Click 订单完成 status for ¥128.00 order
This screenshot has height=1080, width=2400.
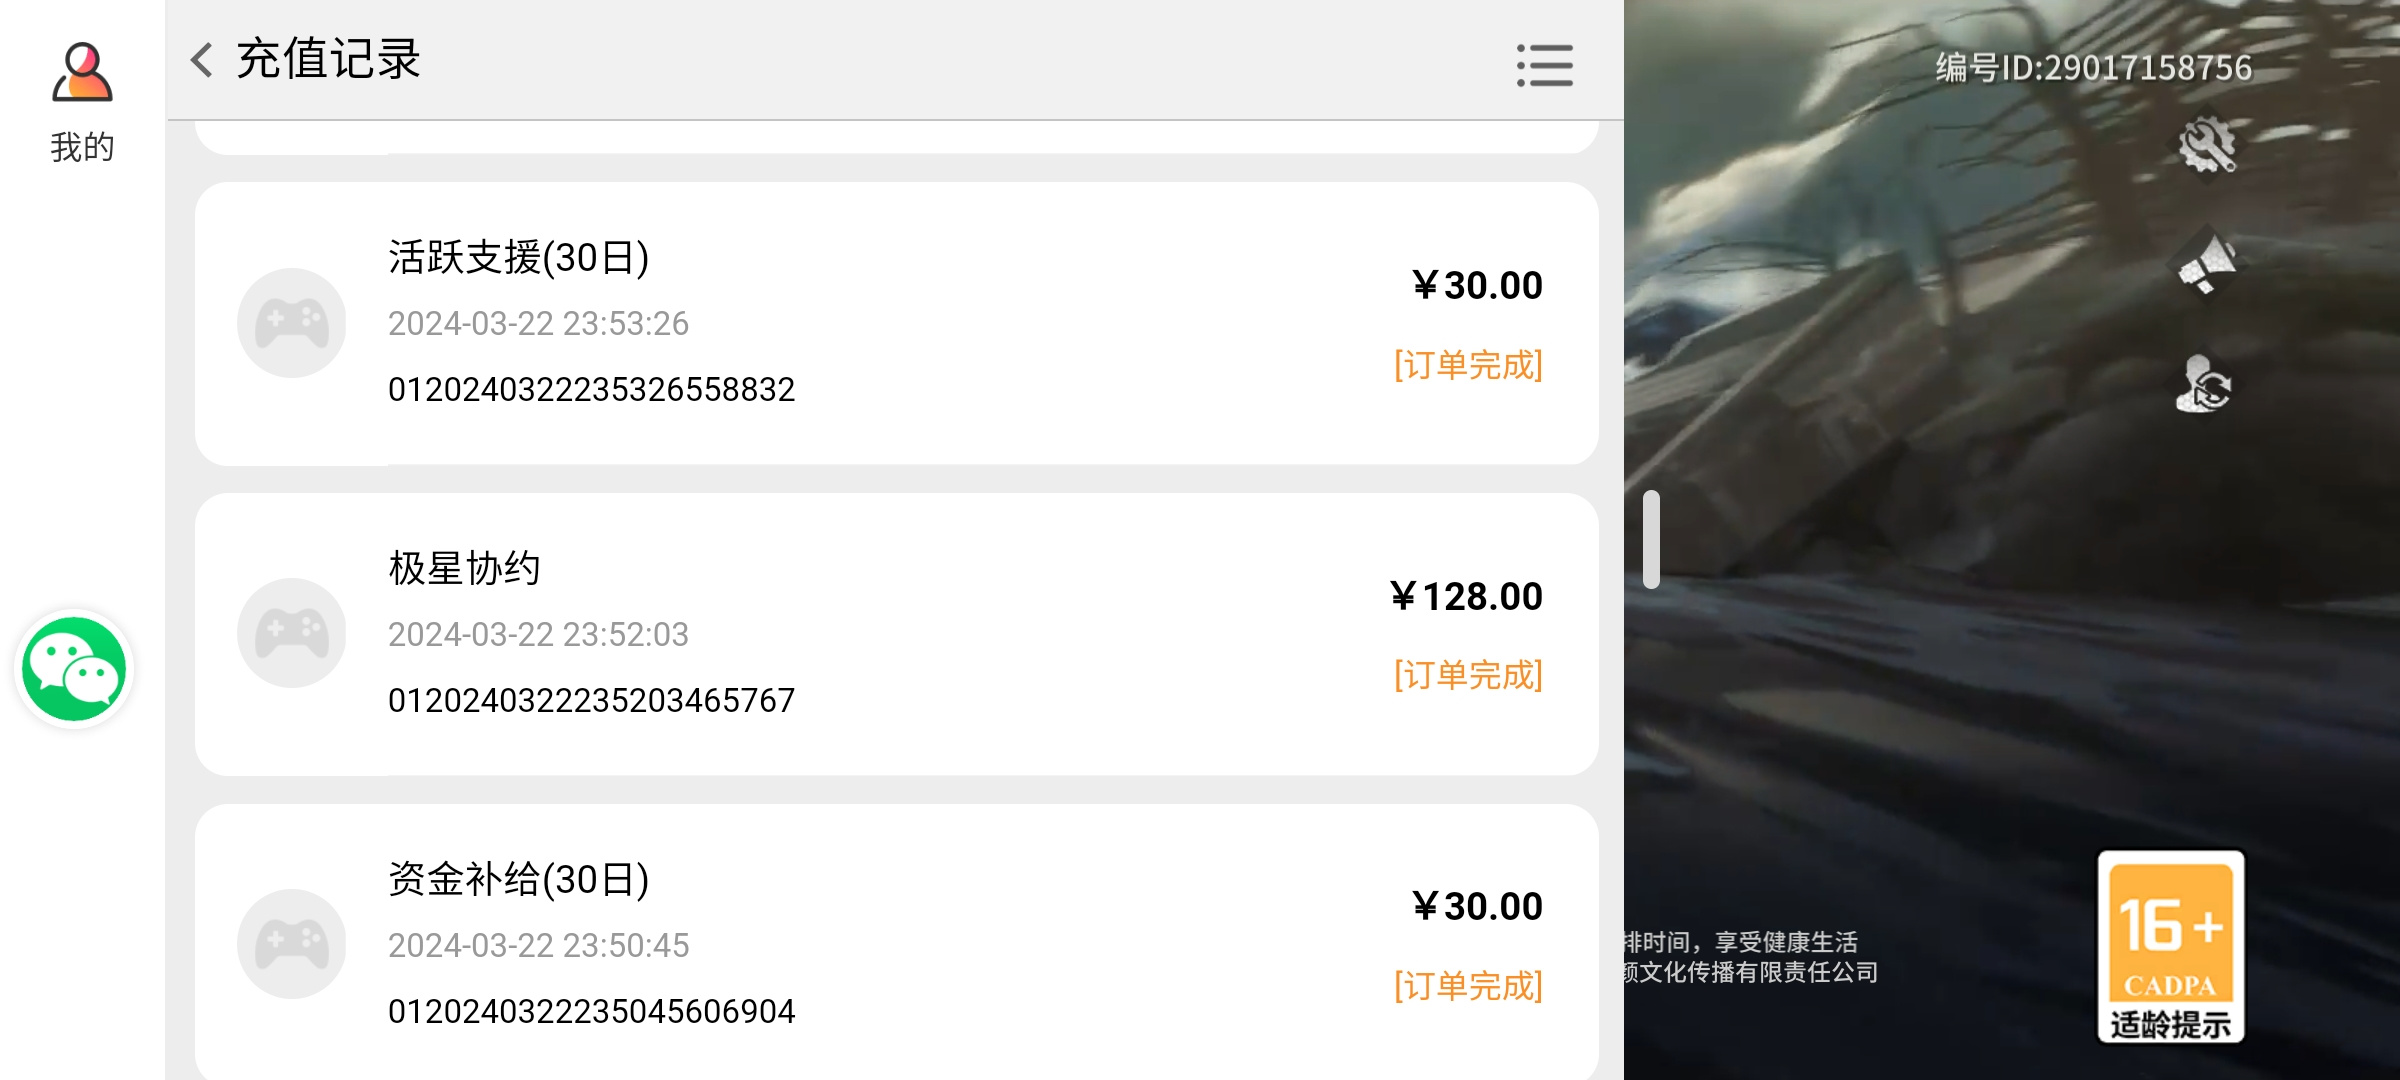point(1469,676)
